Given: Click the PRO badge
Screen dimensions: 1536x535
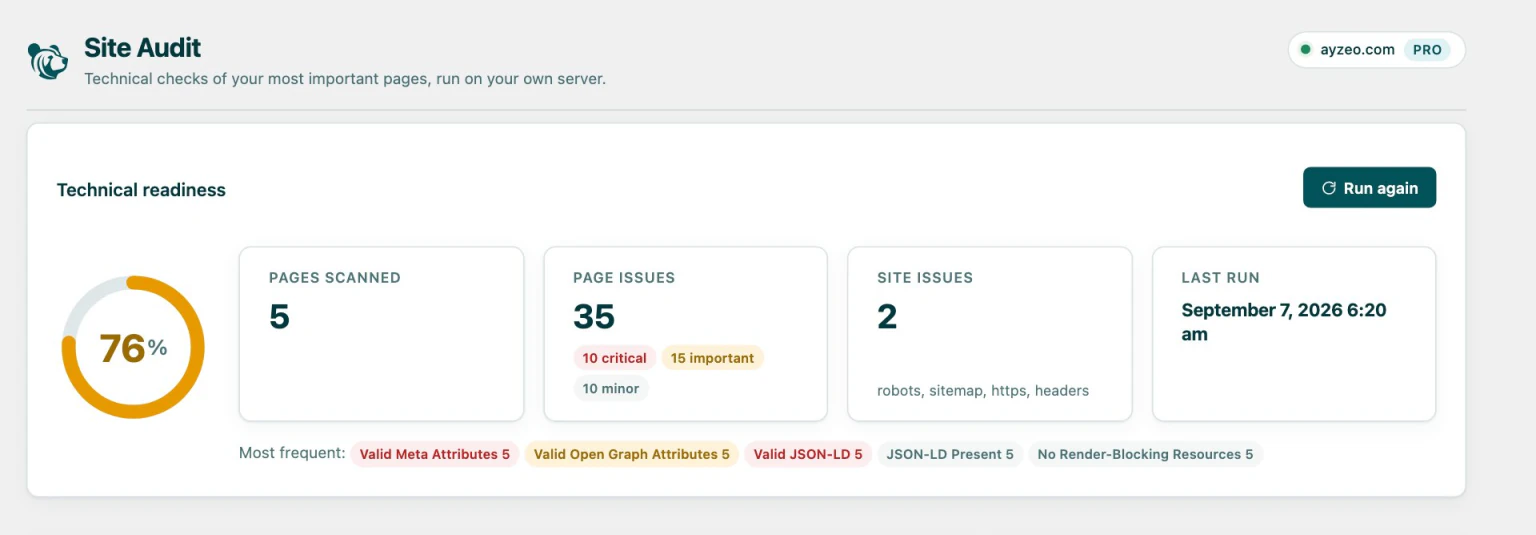Looking at the screenshot, I should coord(1427,50).
